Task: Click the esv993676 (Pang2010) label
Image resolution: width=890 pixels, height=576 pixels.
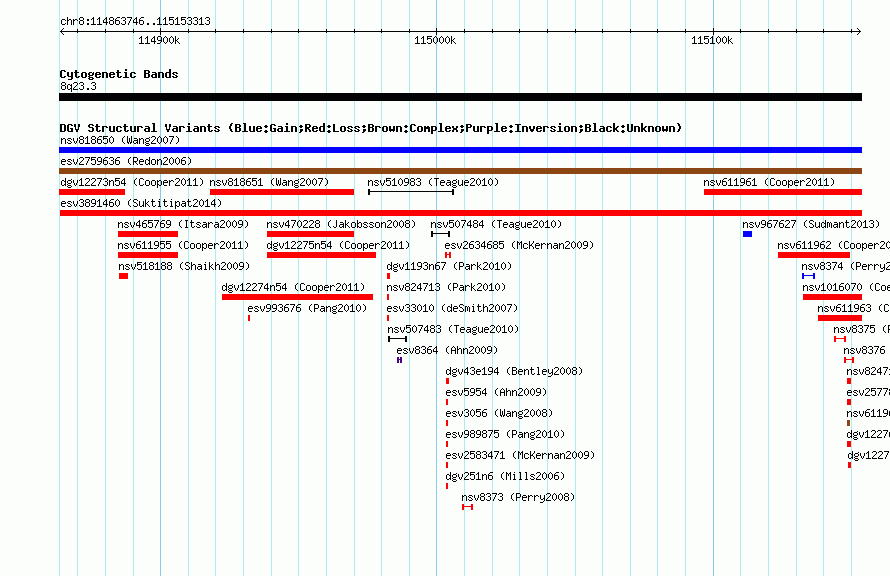Action: click(x=307, y=308)
